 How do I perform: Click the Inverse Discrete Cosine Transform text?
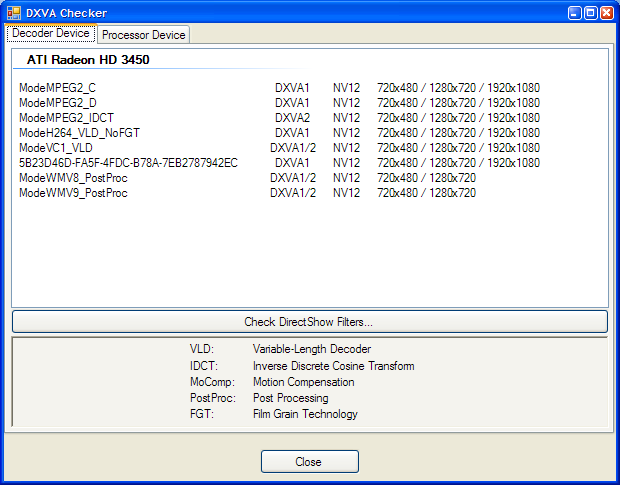coord(333,366)
